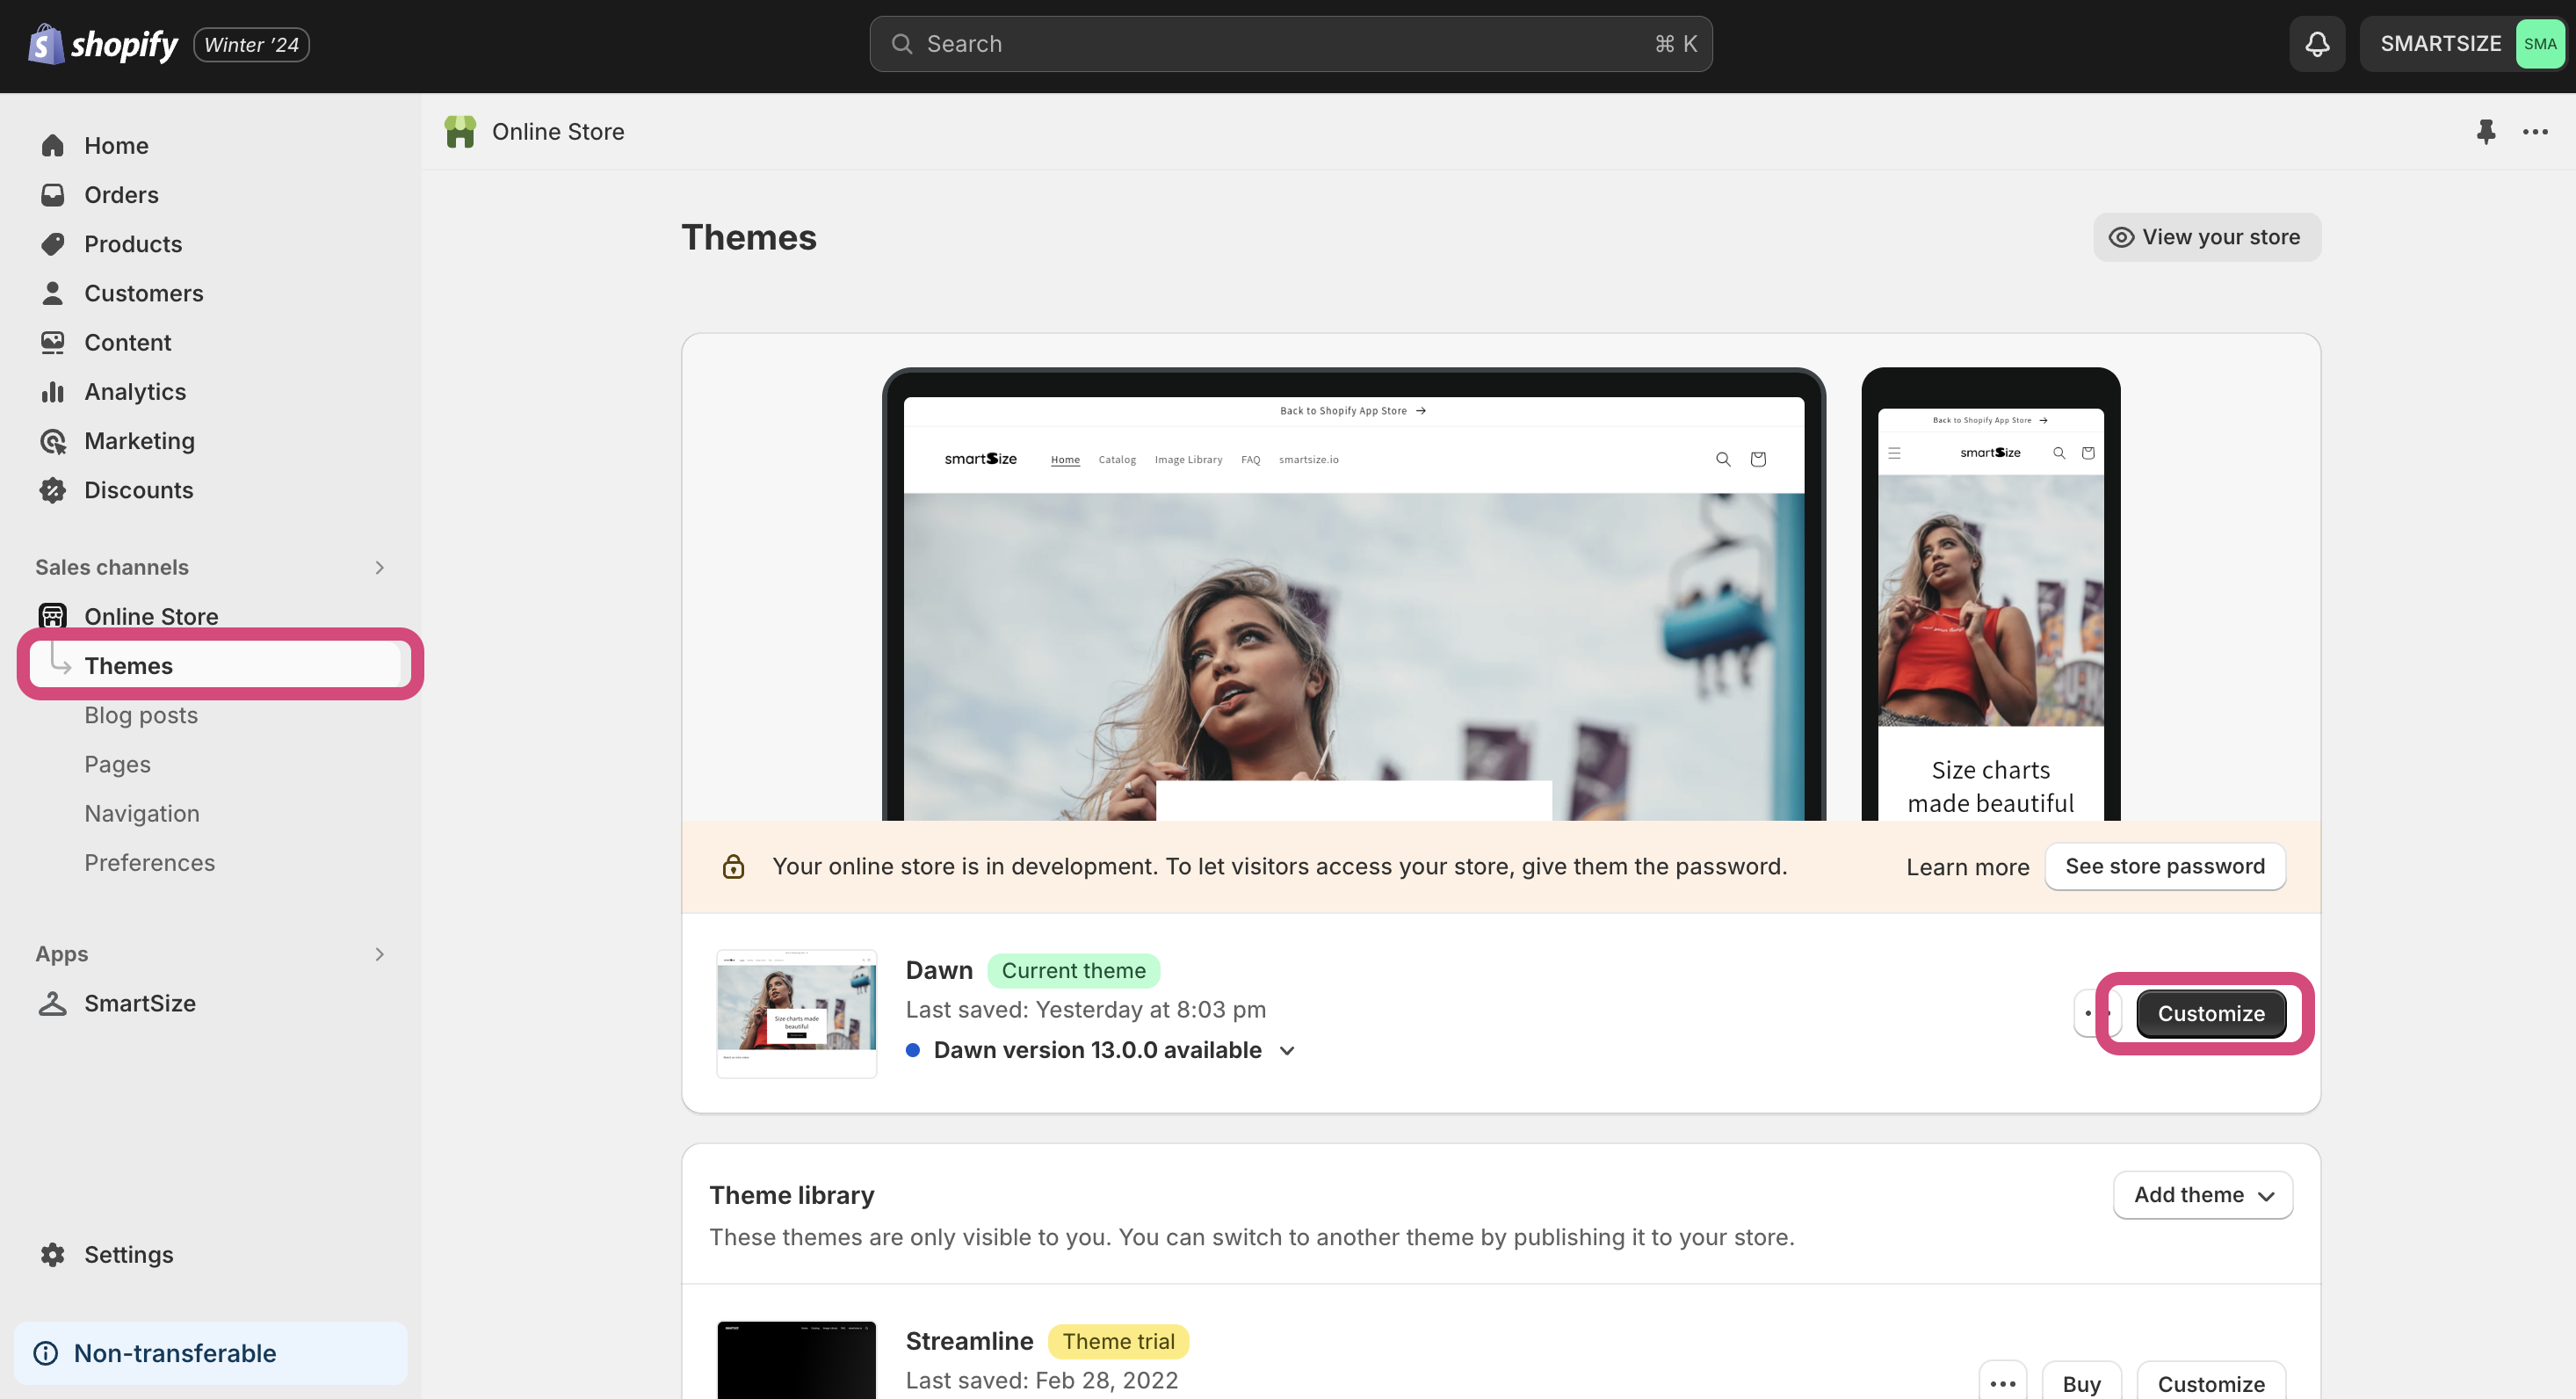Image resolution: width=2576 pixels, height=1399 pixels.
Task: Open Navigation in the sidebar
Action: [x=142, y=813]
